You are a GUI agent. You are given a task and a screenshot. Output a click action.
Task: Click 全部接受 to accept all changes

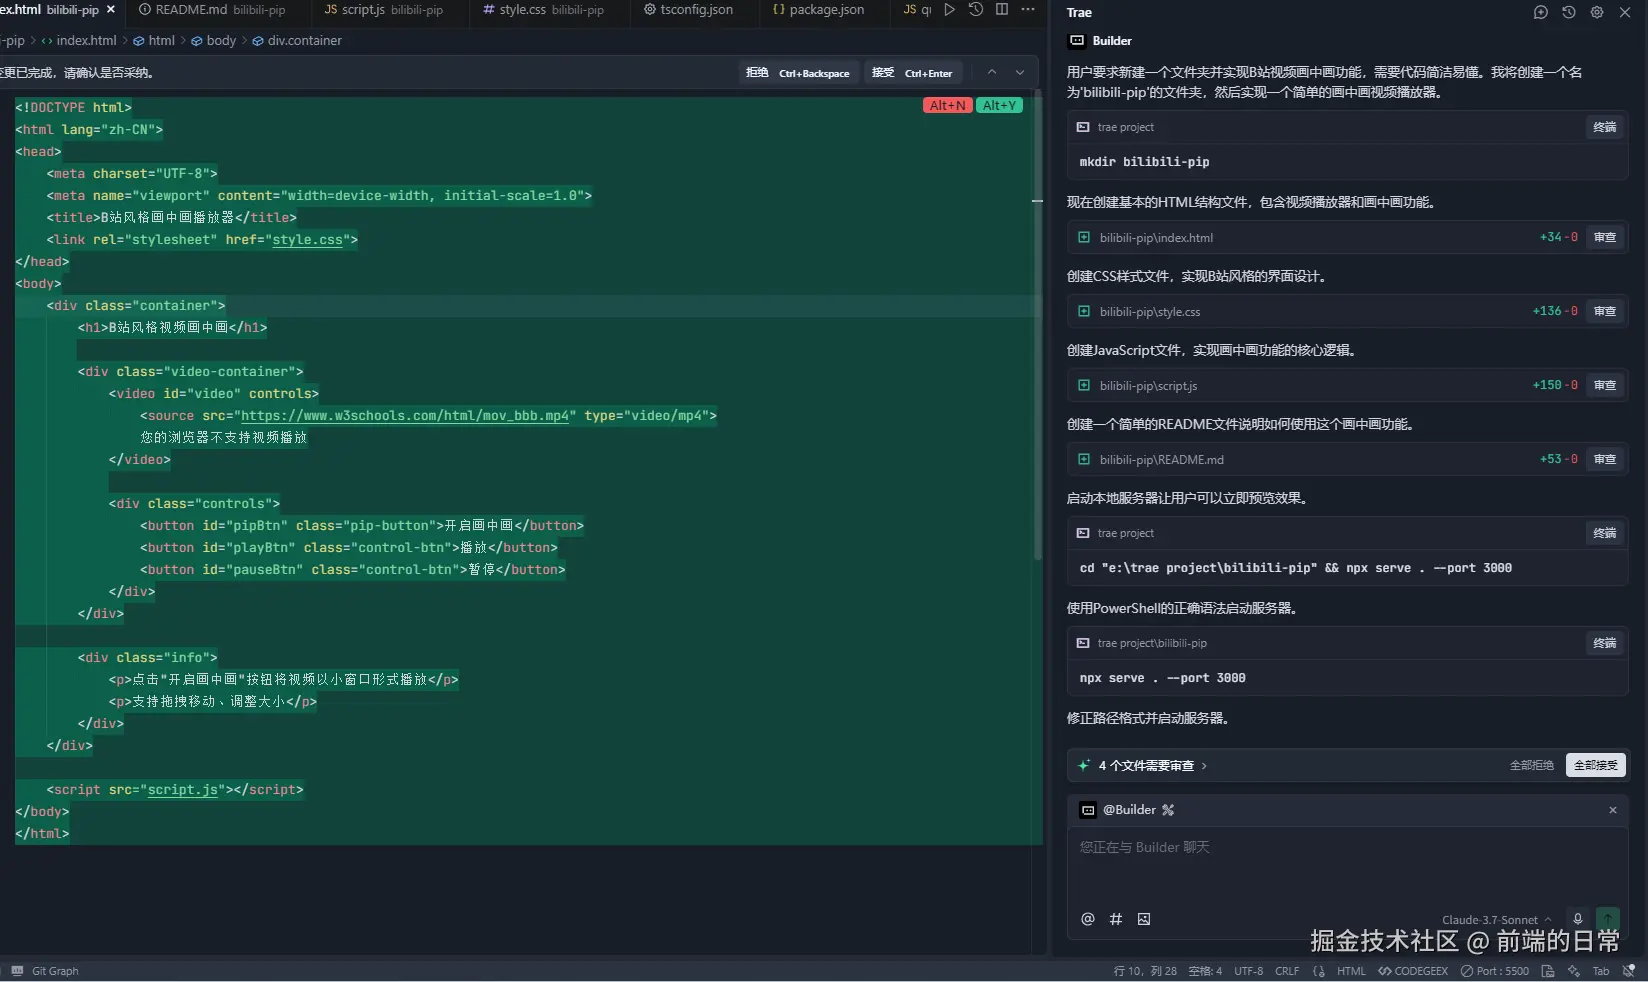pos(1596,765)
